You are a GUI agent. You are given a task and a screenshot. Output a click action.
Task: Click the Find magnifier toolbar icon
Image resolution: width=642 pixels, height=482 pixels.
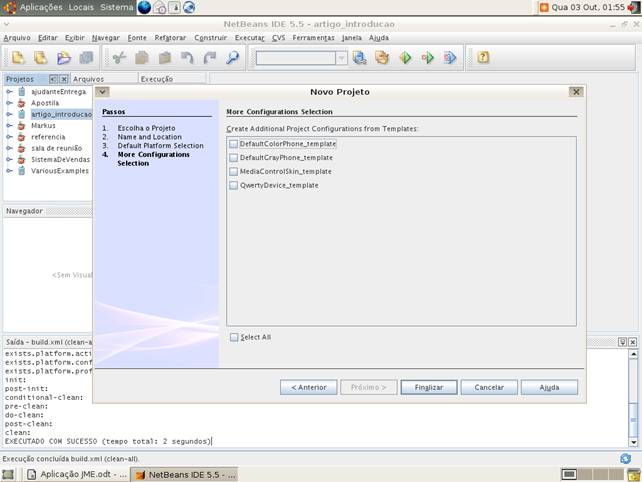click(x=232, y=58)
